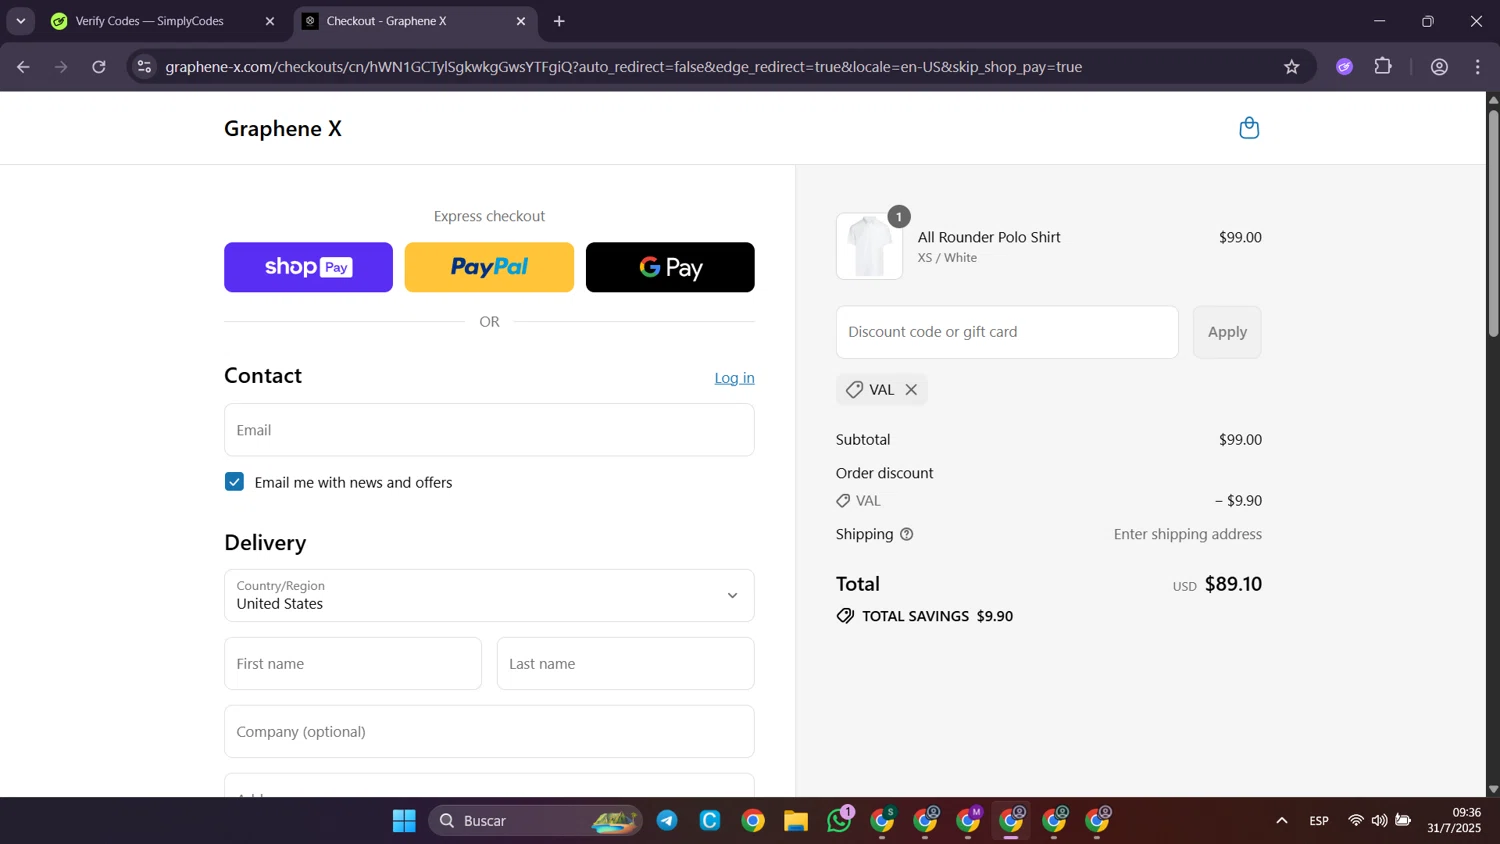Focus the Last name field

pyautogui.click(x=626, y=664)
